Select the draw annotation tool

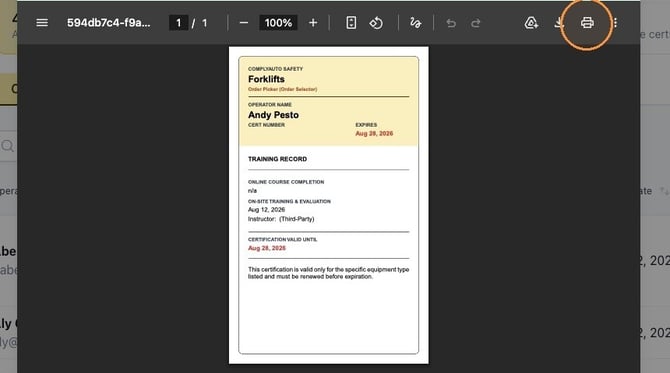click(x=415, y=23)
